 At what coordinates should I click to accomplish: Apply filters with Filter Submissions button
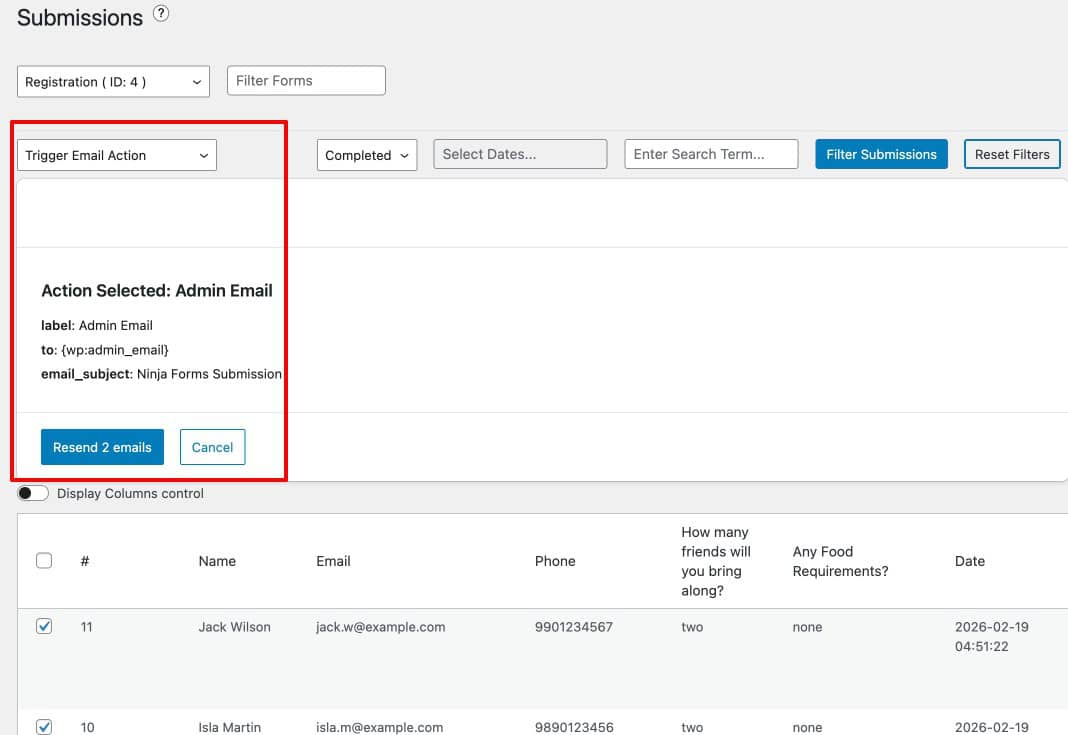[x=881, y=154]
